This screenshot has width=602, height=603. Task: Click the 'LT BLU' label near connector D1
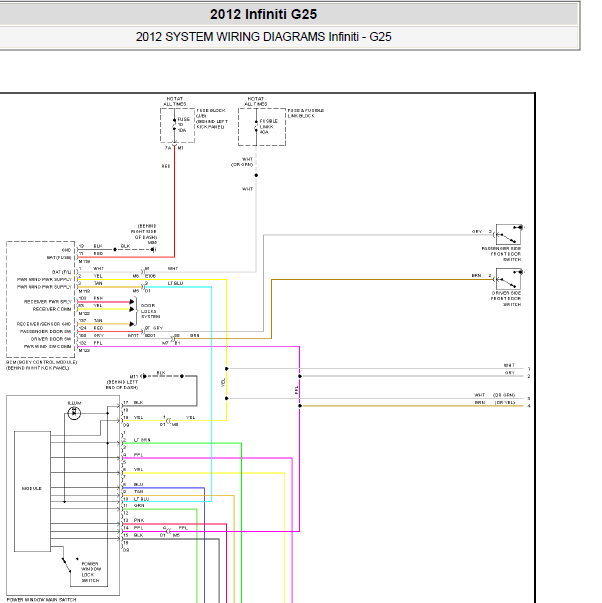click(175, 283)
